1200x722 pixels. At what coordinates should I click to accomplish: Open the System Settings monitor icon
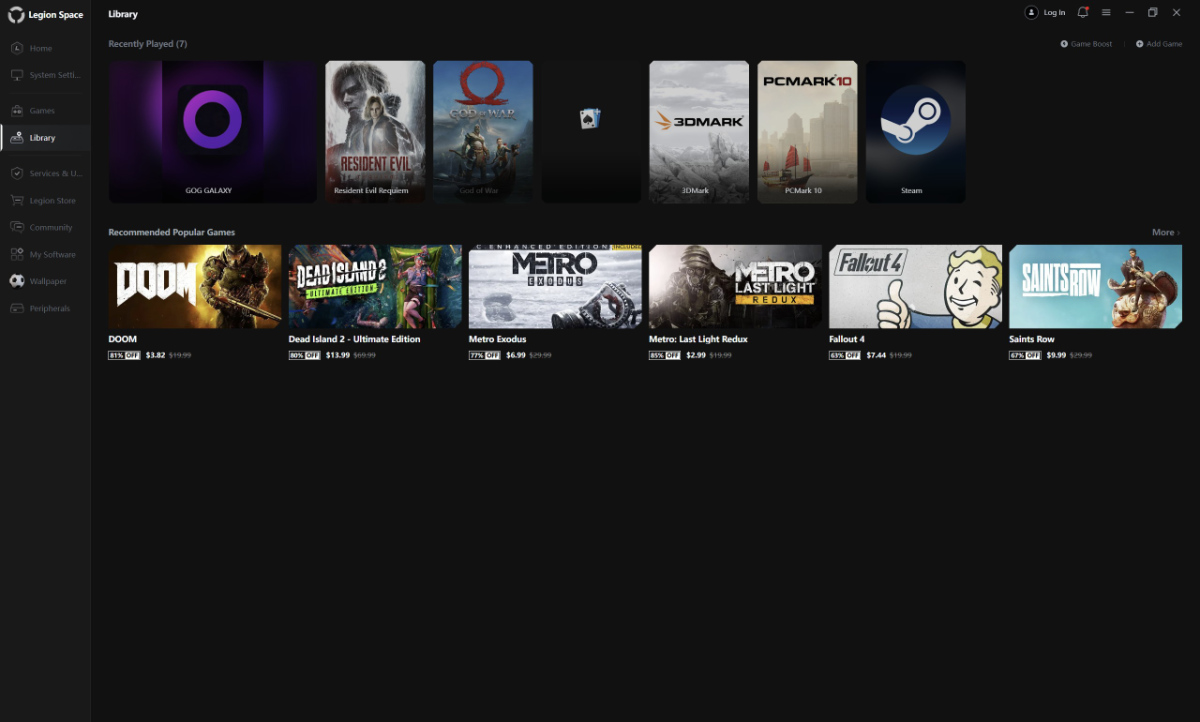pos(17,75)
